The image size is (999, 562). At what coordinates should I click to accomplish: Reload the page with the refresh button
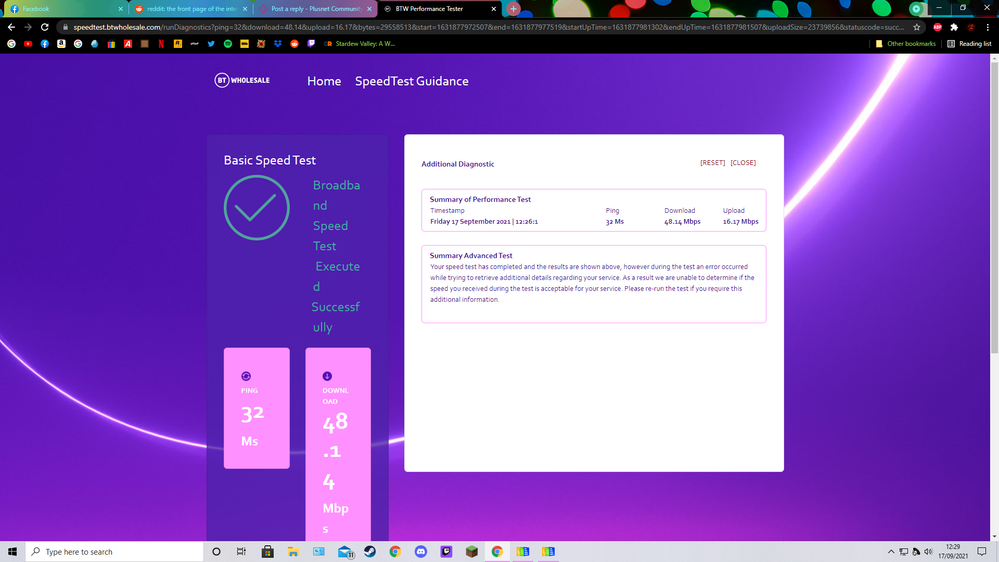click(x=45, y=27)
